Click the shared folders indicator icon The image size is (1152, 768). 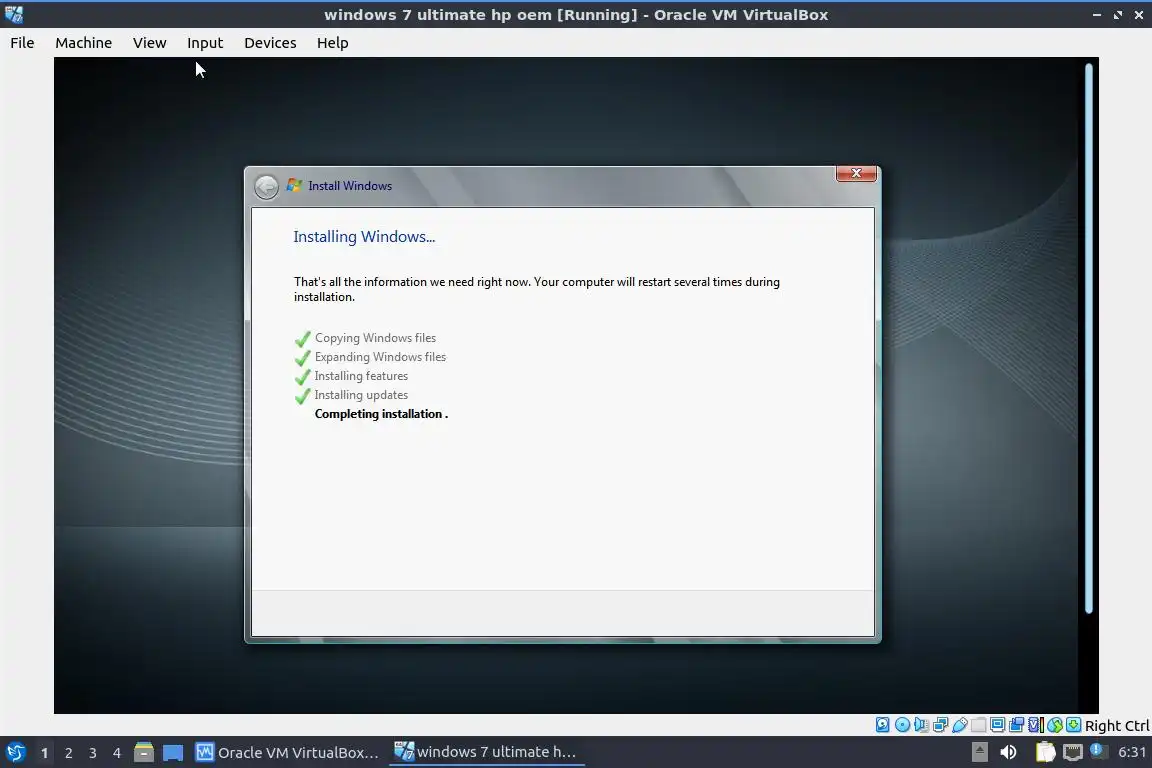coord(979,725)
